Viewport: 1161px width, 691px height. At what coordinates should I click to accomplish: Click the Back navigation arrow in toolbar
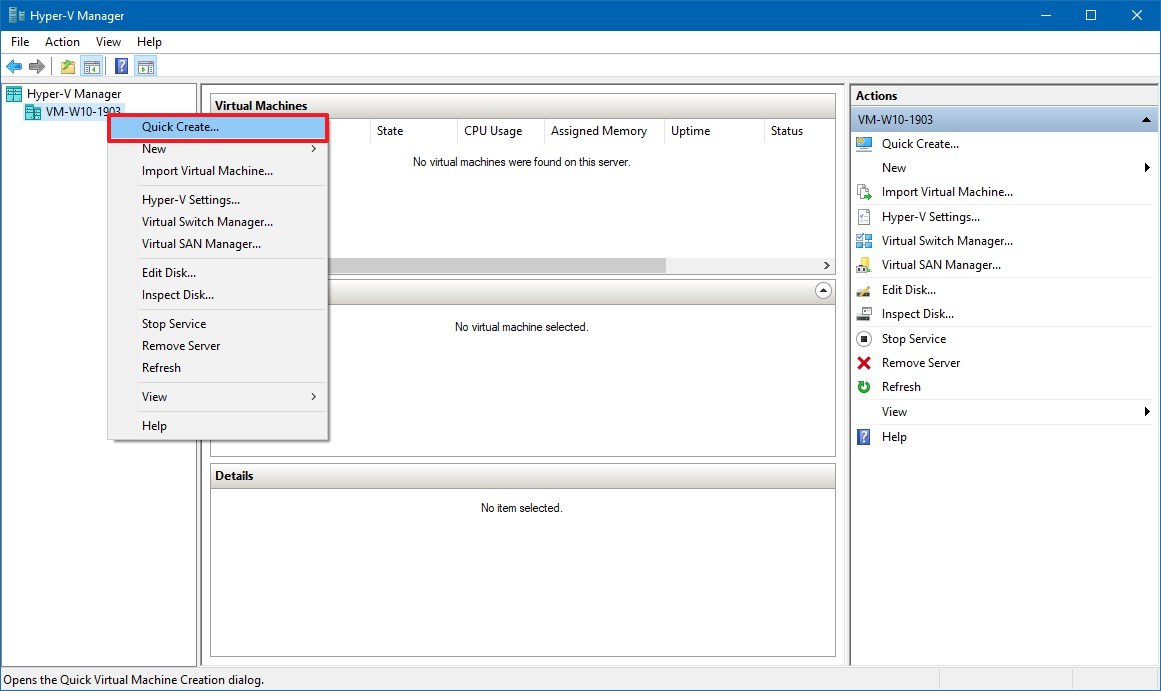click(x=14, y=66)
